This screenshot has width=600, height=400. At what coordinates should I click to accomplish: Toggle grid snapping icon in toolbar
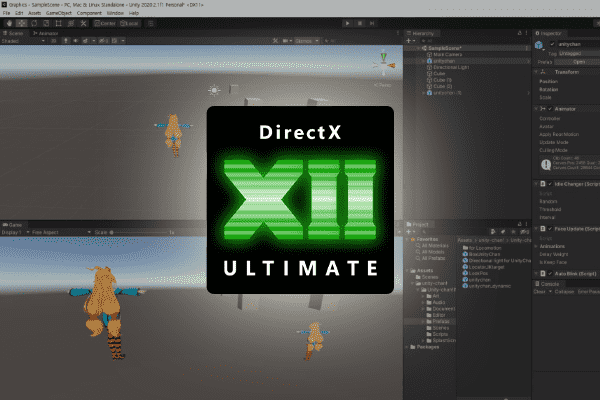coord(151,23)
